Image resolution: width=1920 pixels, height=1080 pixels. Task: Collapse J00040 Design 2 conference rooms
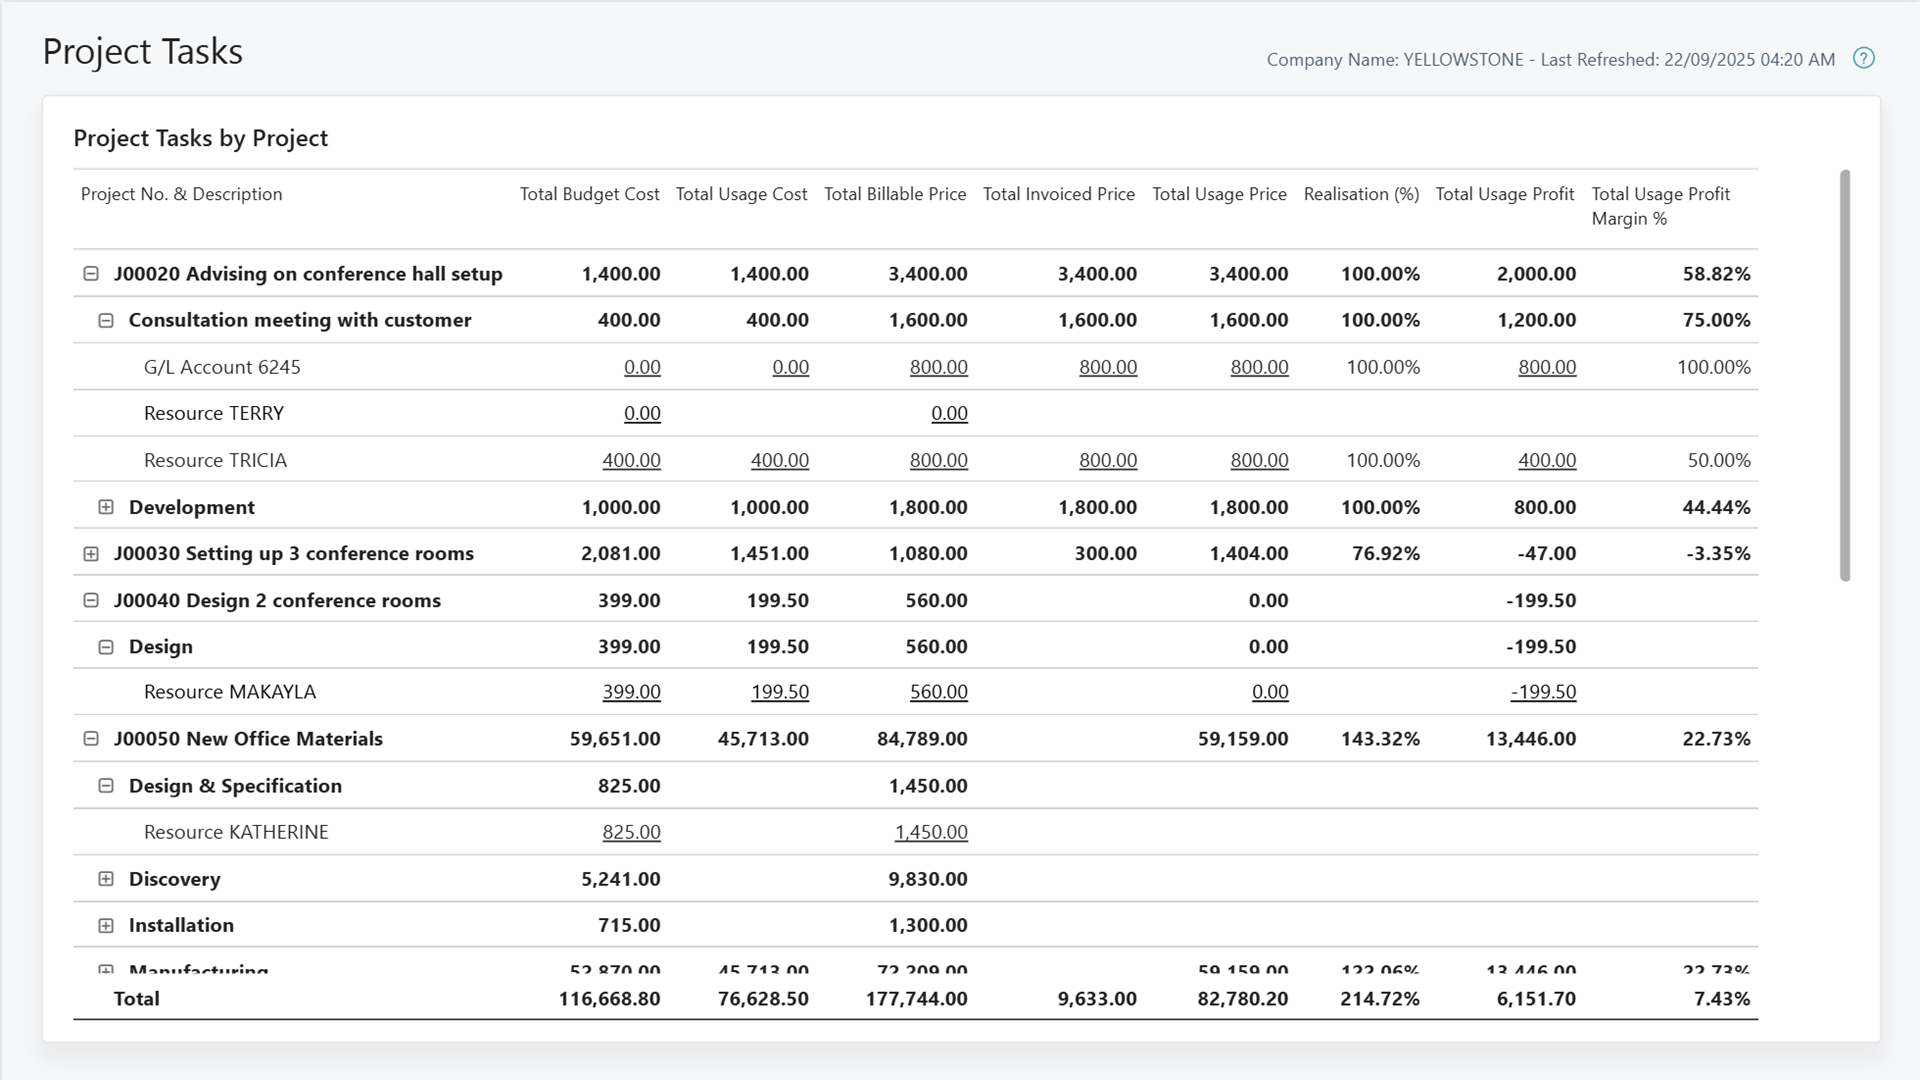[91, 600]
